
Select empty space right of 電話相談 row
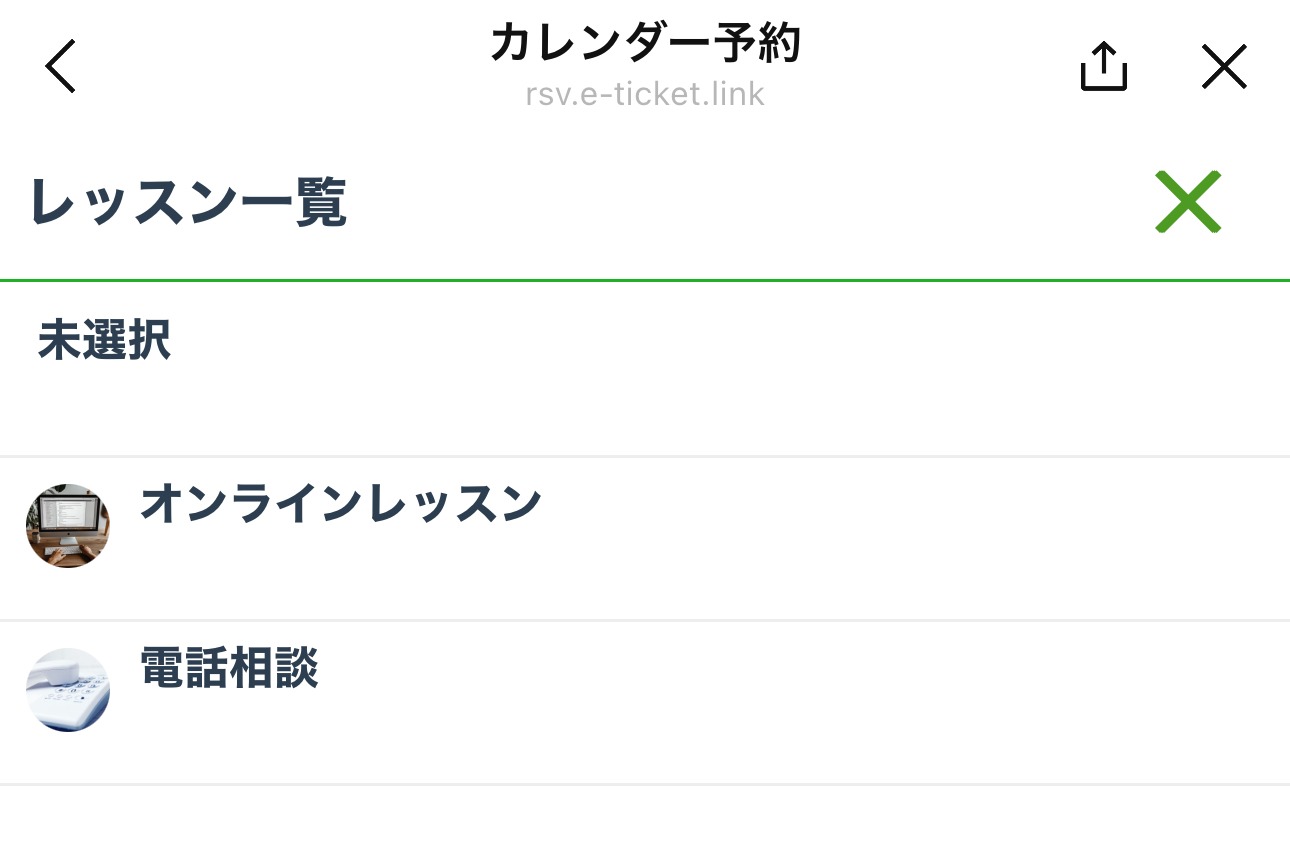[800, 703]
